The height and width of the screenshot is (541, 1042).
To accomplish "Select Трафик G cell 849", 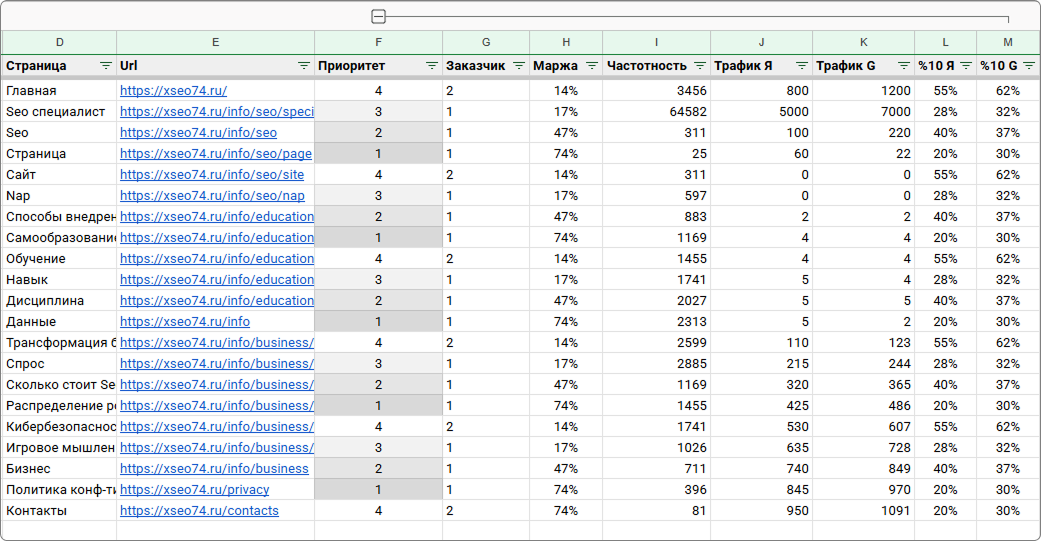I will pyautogui.click(x=863, y=469).
